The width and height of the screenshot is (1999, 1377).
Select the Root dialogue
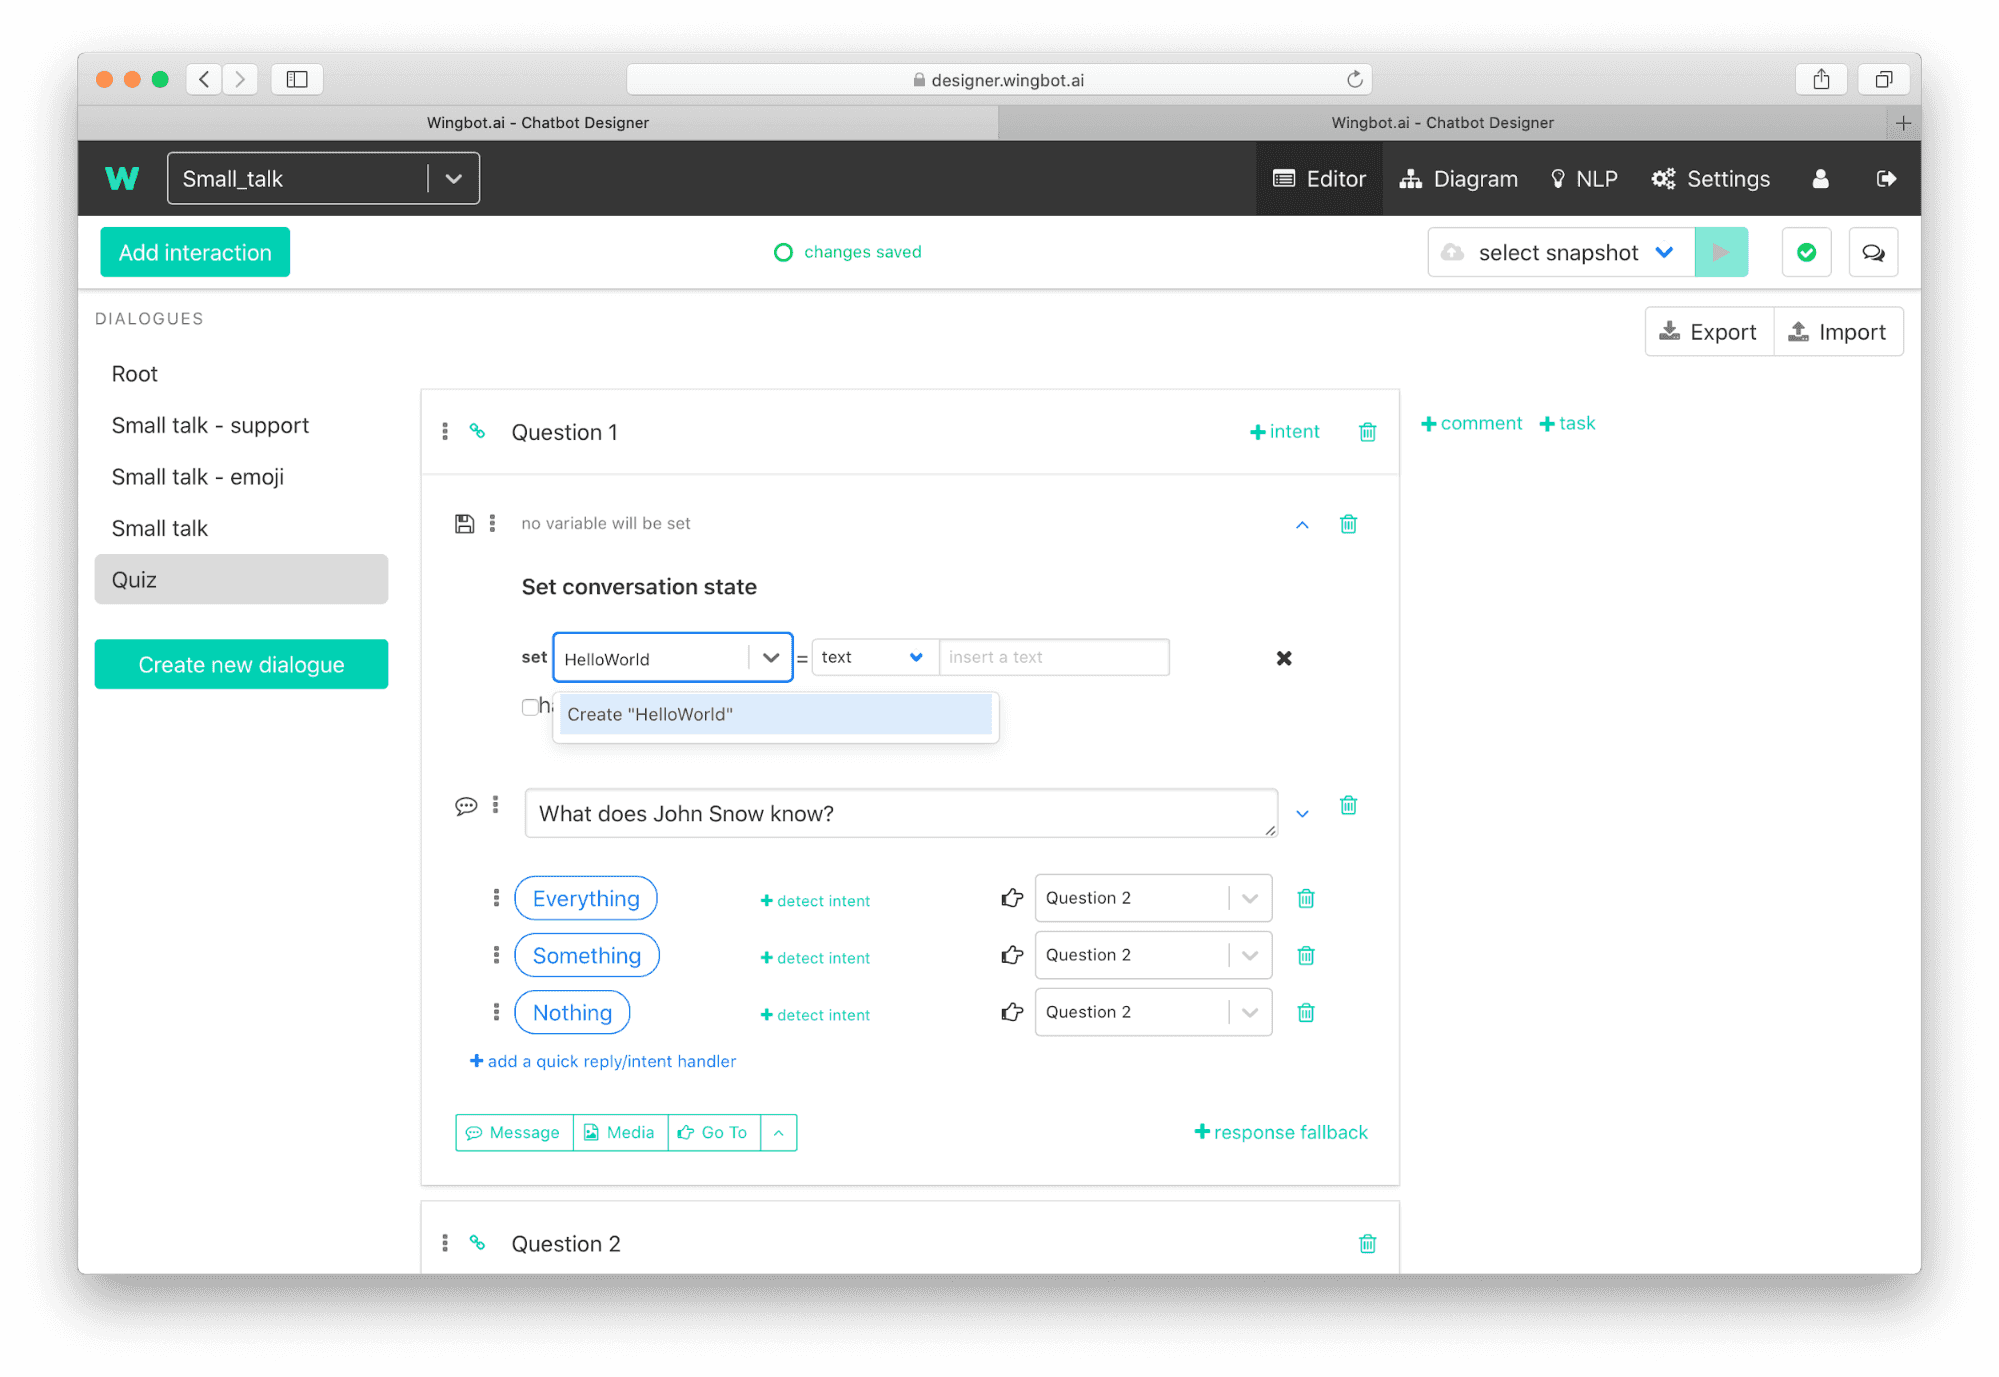click(x=135, y=374)
